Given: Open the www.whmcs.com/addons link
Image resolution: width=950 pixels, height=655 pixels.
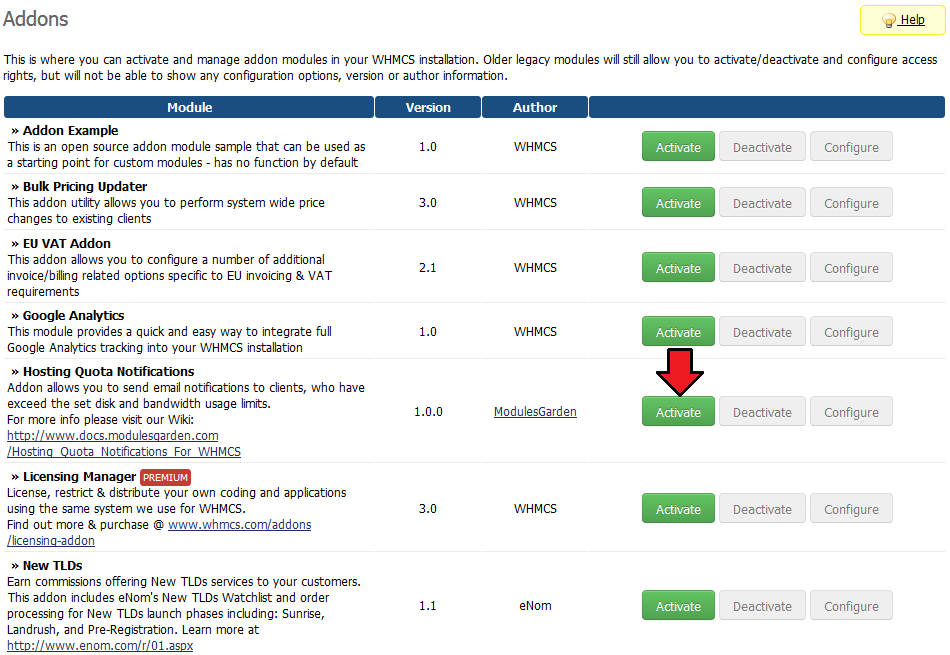Looking at the screenshot, I should 239,525.
